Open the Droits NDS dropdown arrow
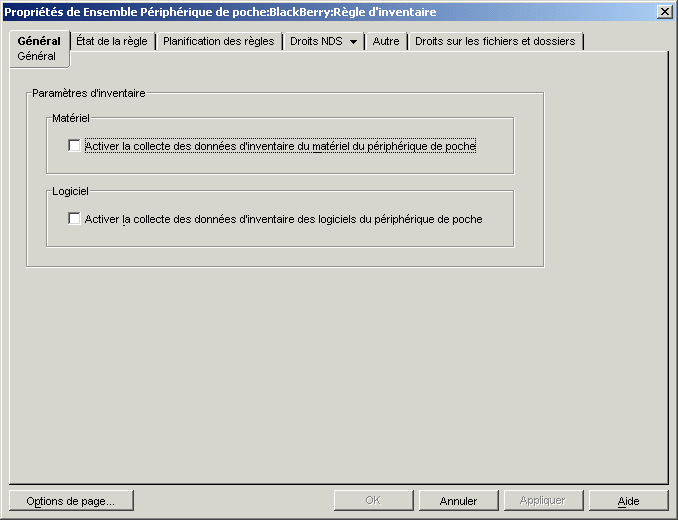The height and width of the screenshot is (520, 678). (x=353, y=42)
